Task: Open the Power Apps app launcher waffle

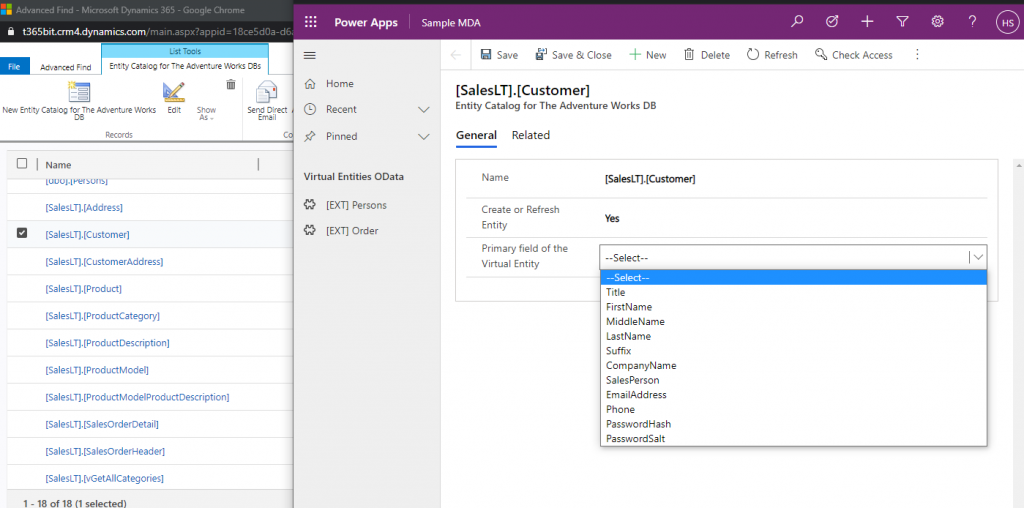Action: [x=311, y=22]
